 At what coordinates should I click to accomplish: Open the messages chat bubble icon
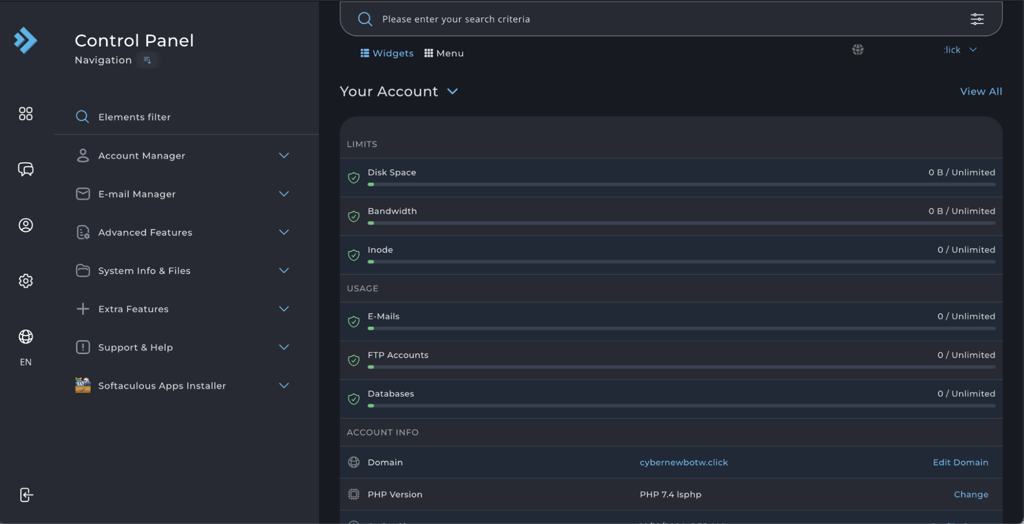25,169
